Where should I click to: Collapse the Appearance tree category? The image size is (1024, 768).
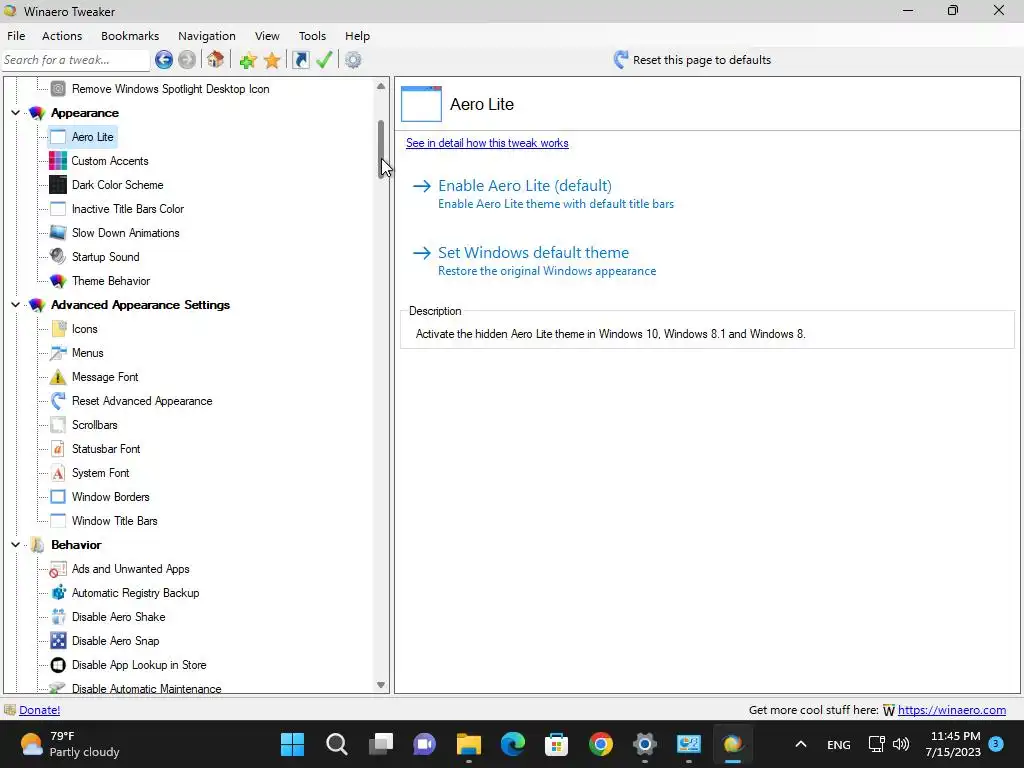click(16, 113)
